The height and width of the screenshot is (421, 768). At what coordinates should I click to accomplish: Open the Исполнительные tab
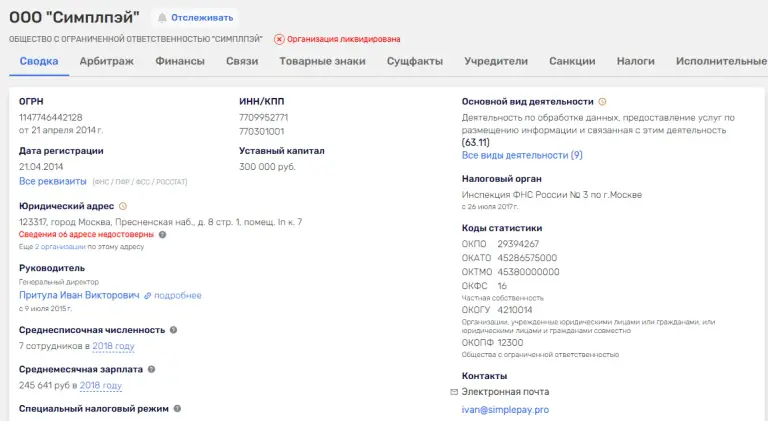[x=721, y=61]
